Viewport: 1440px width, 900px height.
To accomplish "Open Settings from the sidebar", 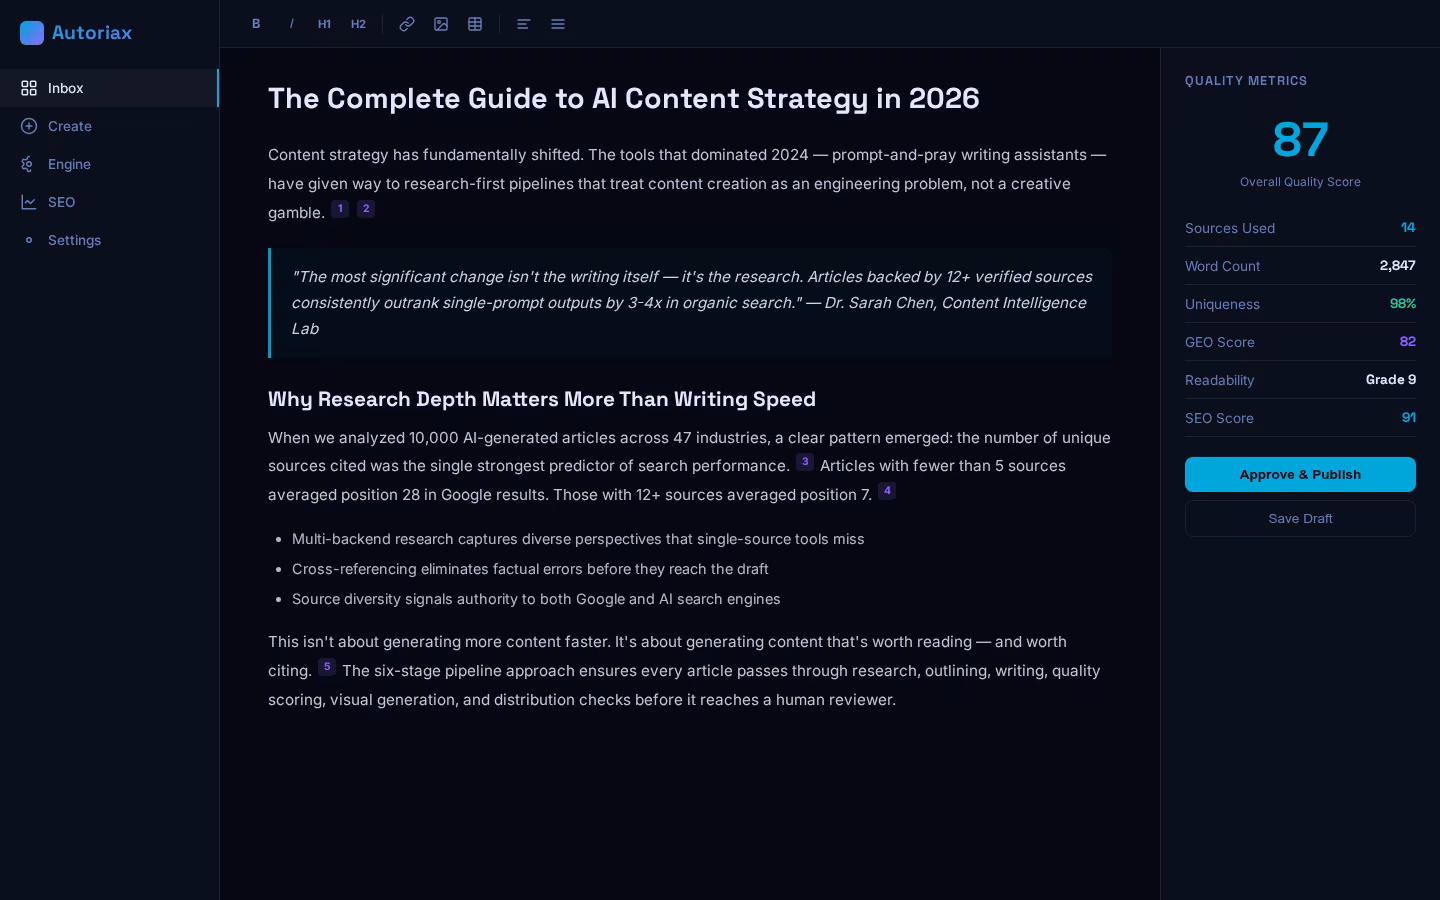I will [74, 240].
